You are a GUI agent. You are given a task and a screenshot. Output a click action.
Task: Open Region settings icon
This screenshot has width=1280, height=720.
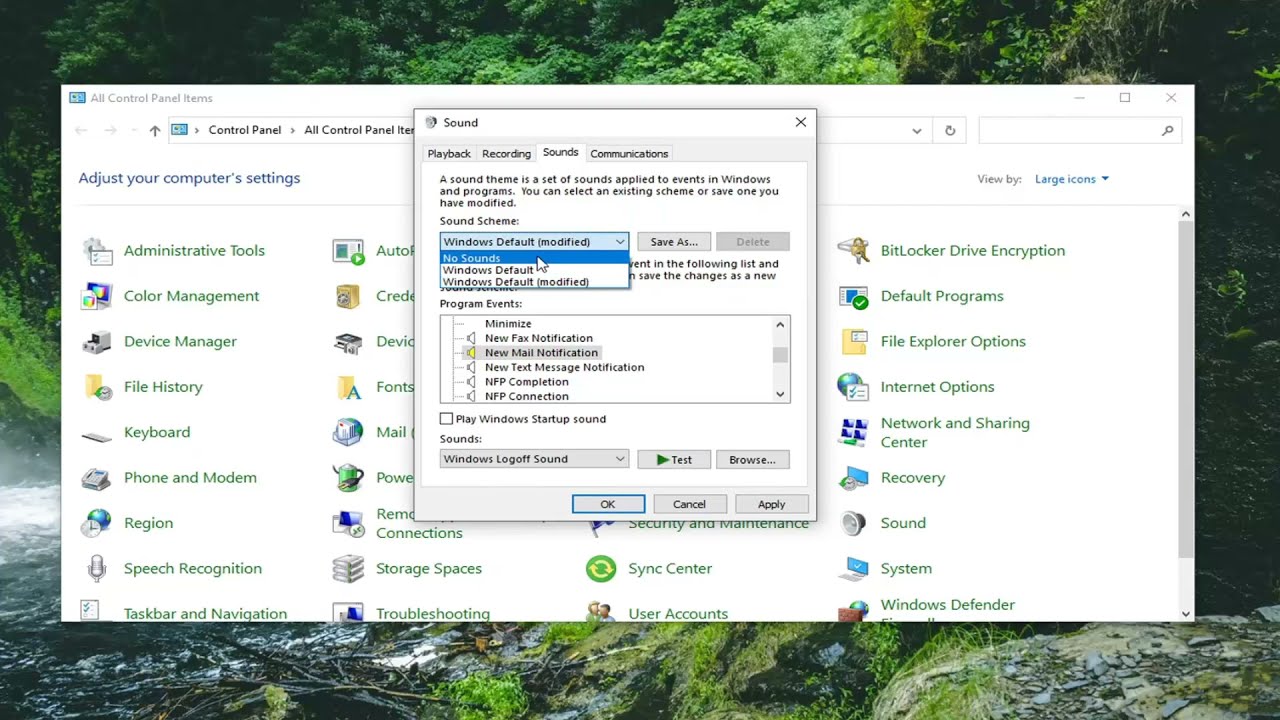[97, 523]
